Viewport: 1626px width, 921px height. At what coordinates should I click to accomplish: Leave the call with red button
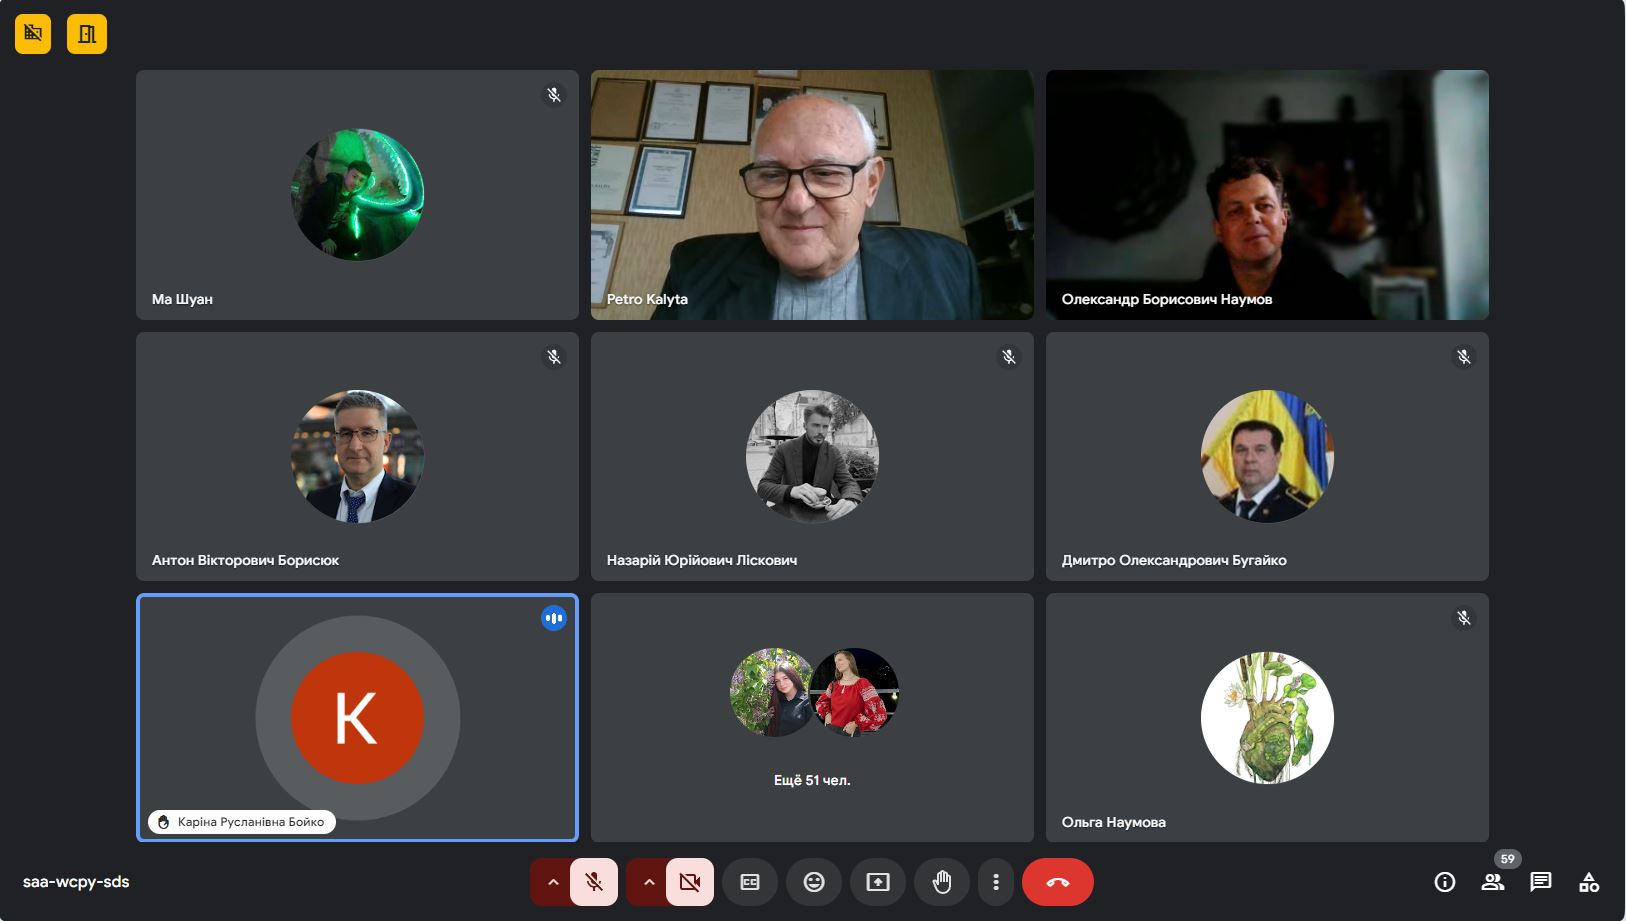coord(1057,882)
